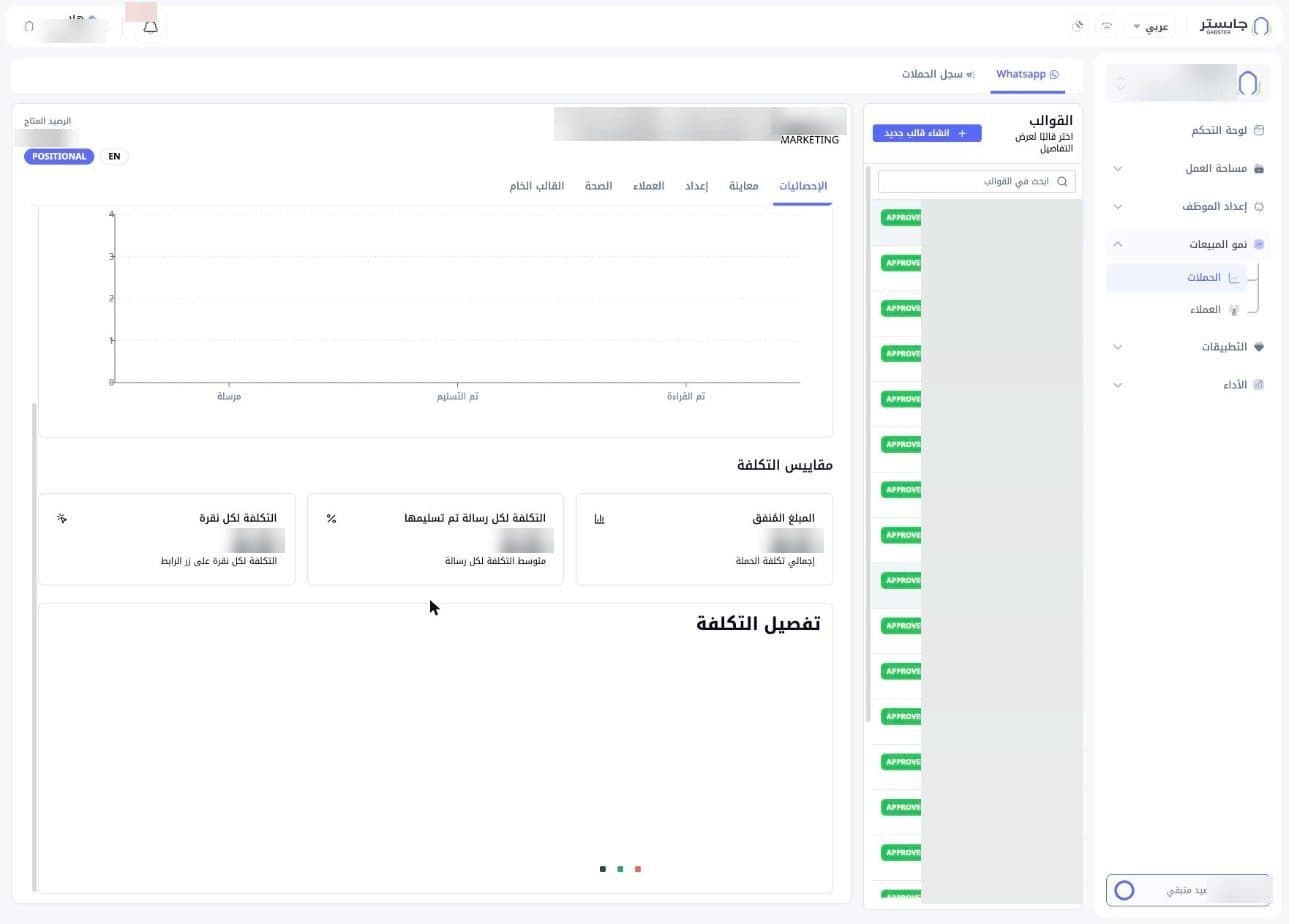
Task: Open the القالب الخام tab
Action: point(536,186)
